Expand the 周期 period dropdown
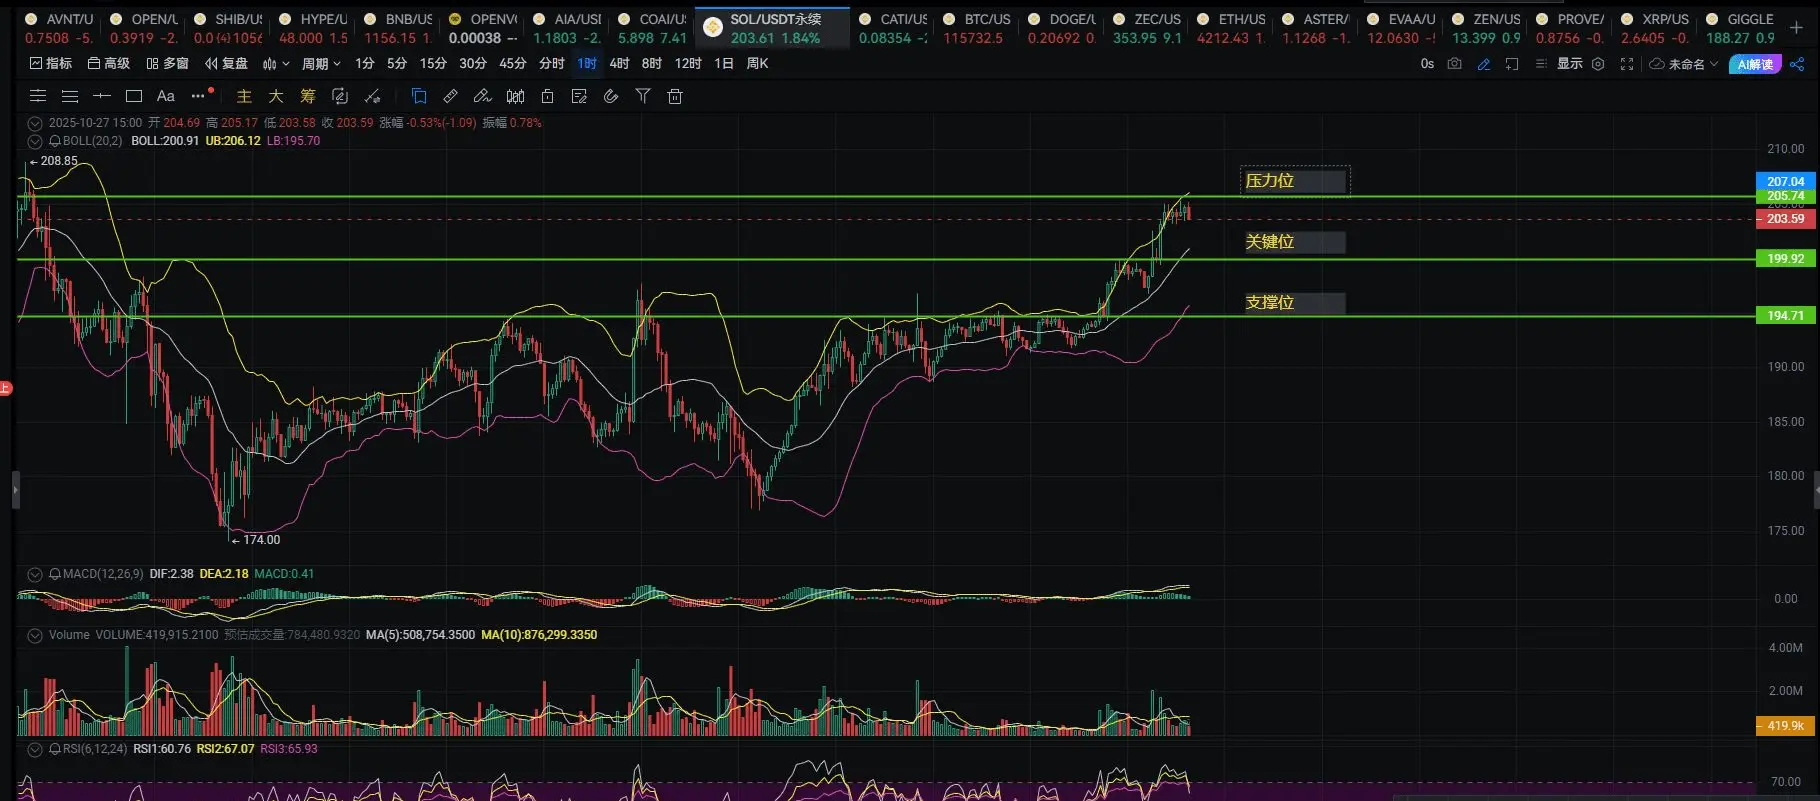Viewport: 1820px width, 801px height. 321,63
